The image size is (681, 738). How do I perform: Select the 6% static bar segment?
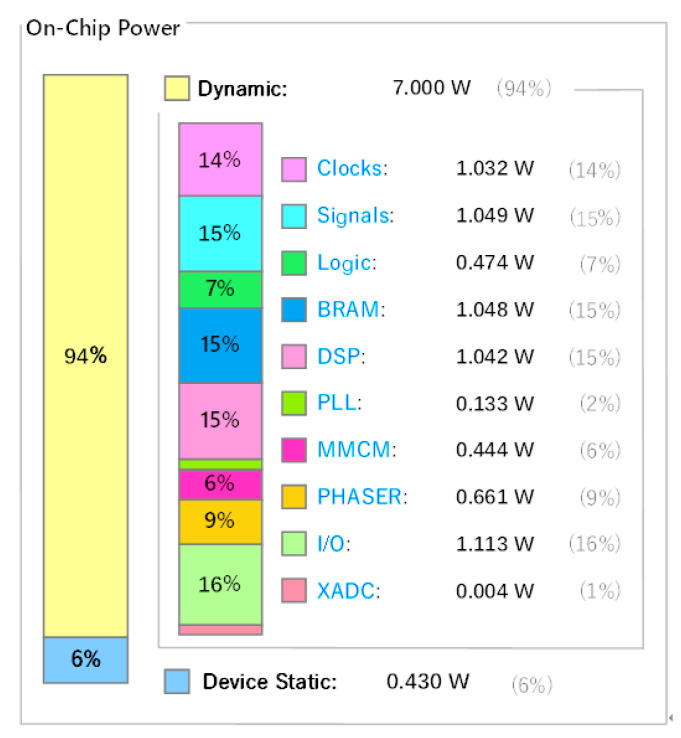(x=86, y=660)
